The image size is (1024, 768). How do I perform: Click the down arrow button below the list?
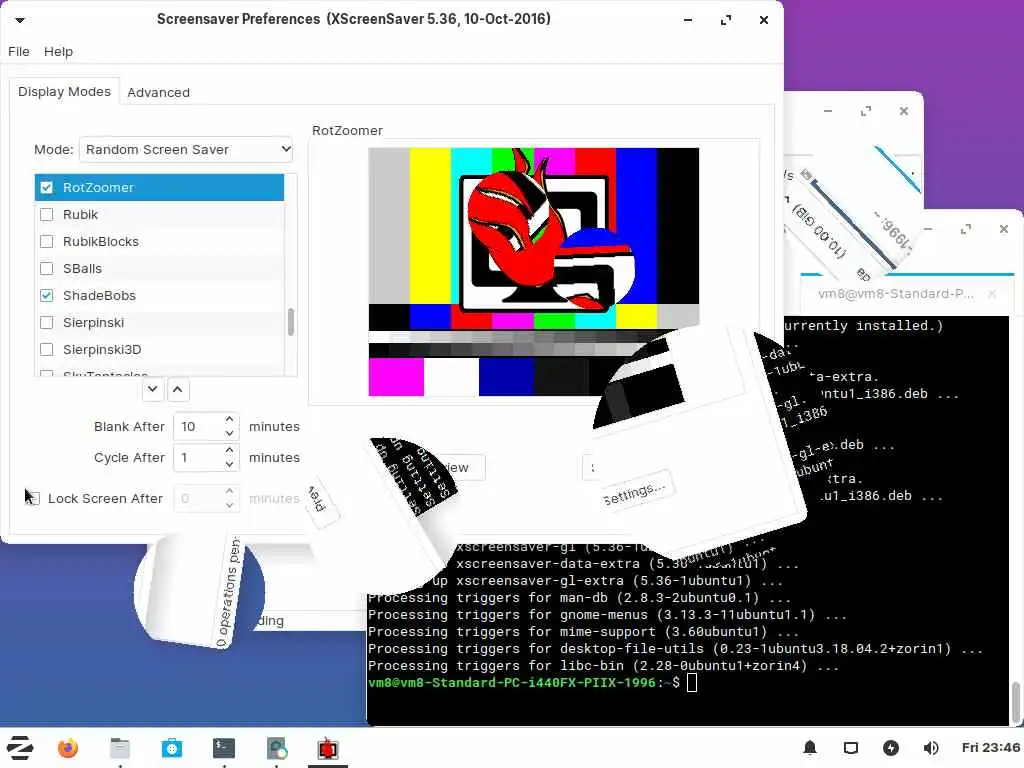(152, 389)
